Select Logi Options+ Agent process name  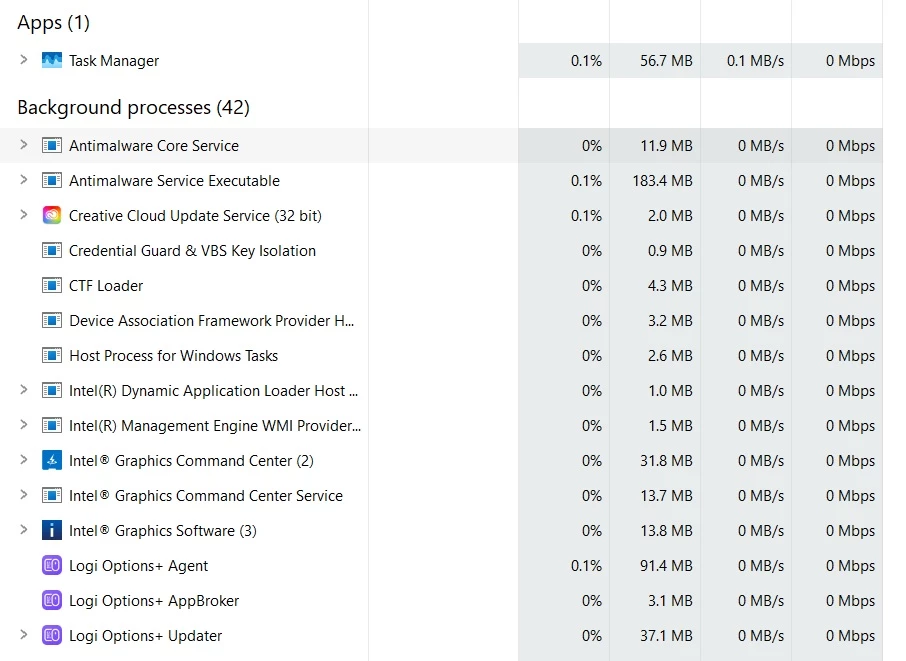(x=138, y=566)
